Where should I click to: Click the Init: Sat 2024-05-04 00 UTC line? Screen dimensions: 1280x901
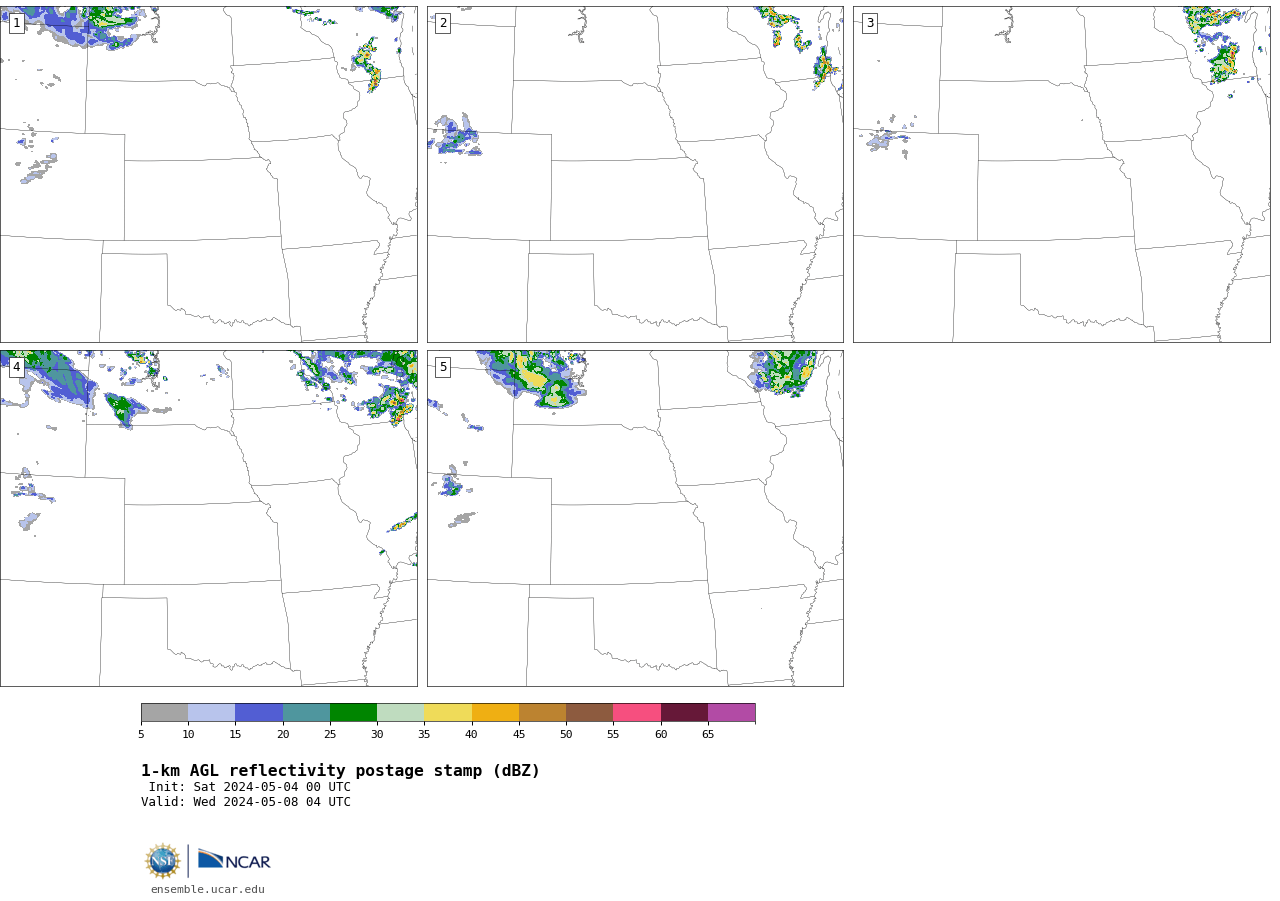250,787
